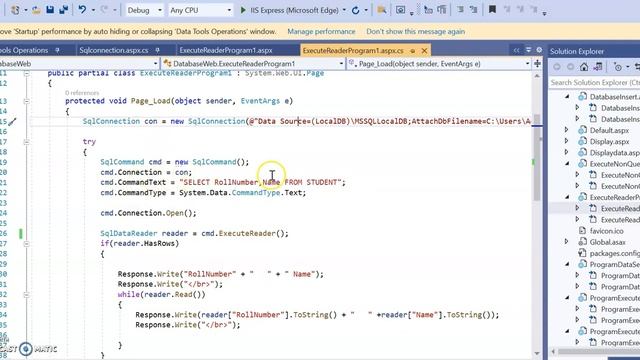Close the ExecuteReaderProgram1.aspx.cs tab
This screenshot has width=640, height=360.
tap(424, 50)
